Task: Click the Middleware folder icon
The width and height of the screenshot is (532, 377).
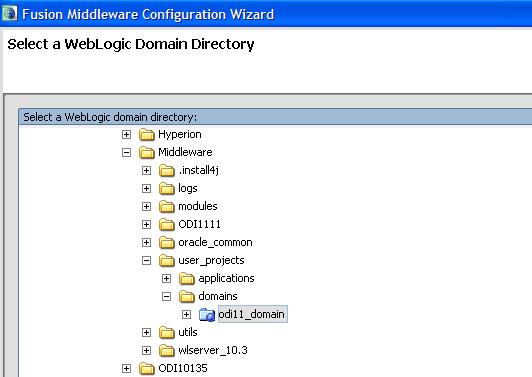Action: 147,153
